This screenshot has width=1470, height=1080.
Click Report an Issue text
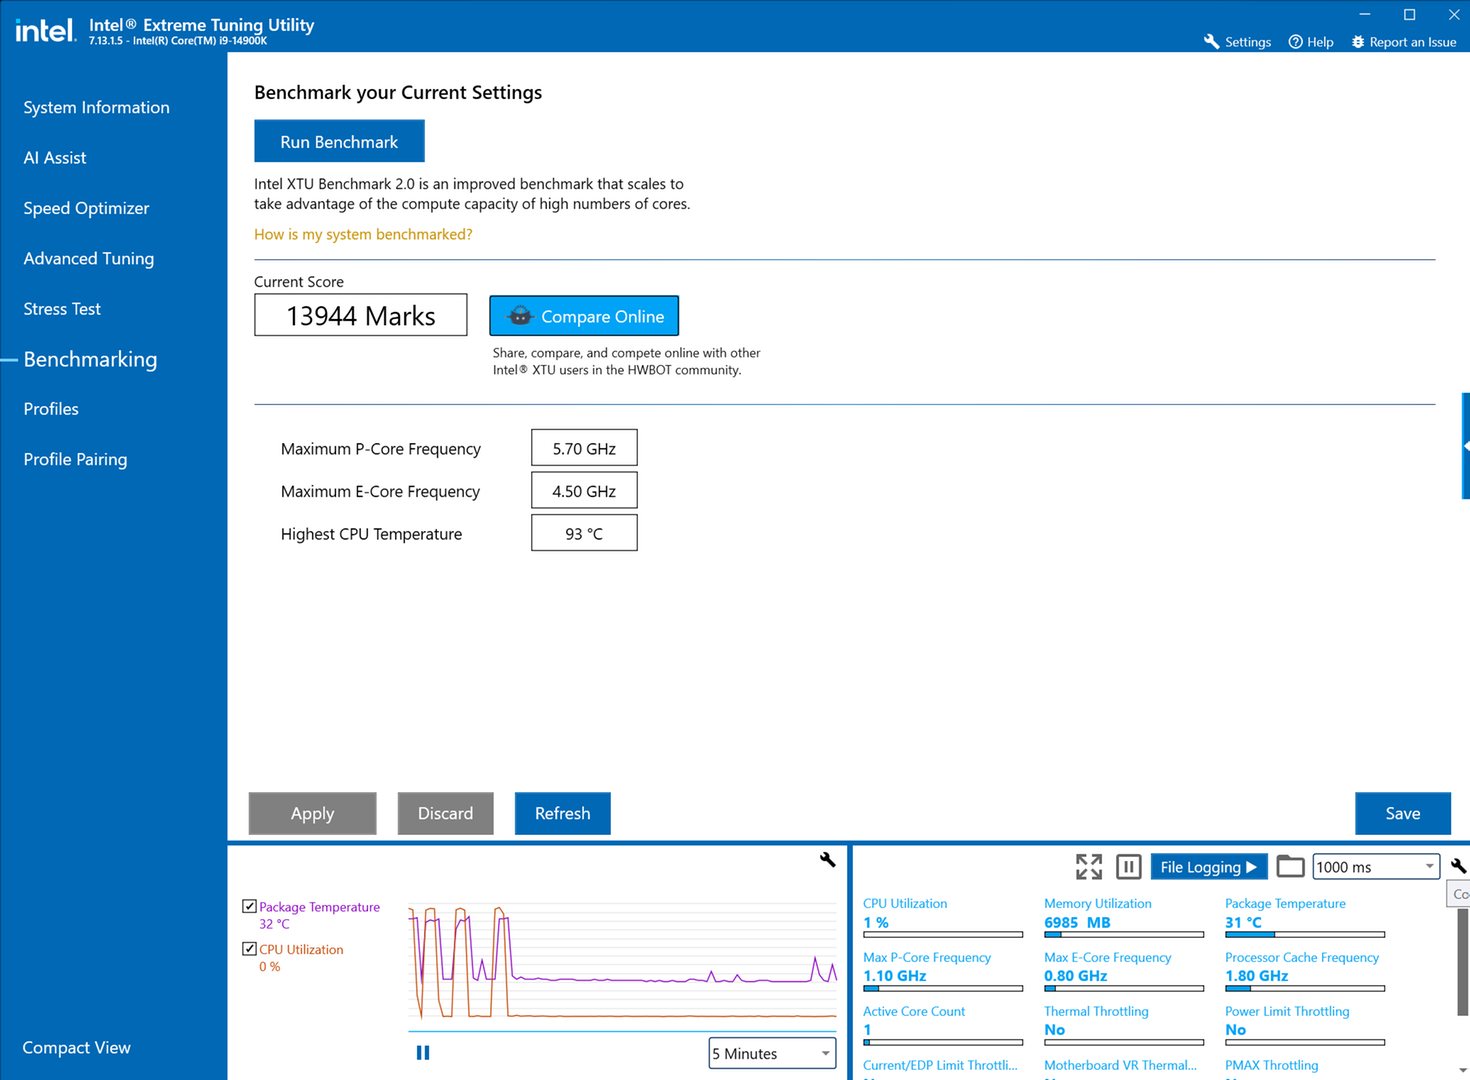tap(1412, 42)
